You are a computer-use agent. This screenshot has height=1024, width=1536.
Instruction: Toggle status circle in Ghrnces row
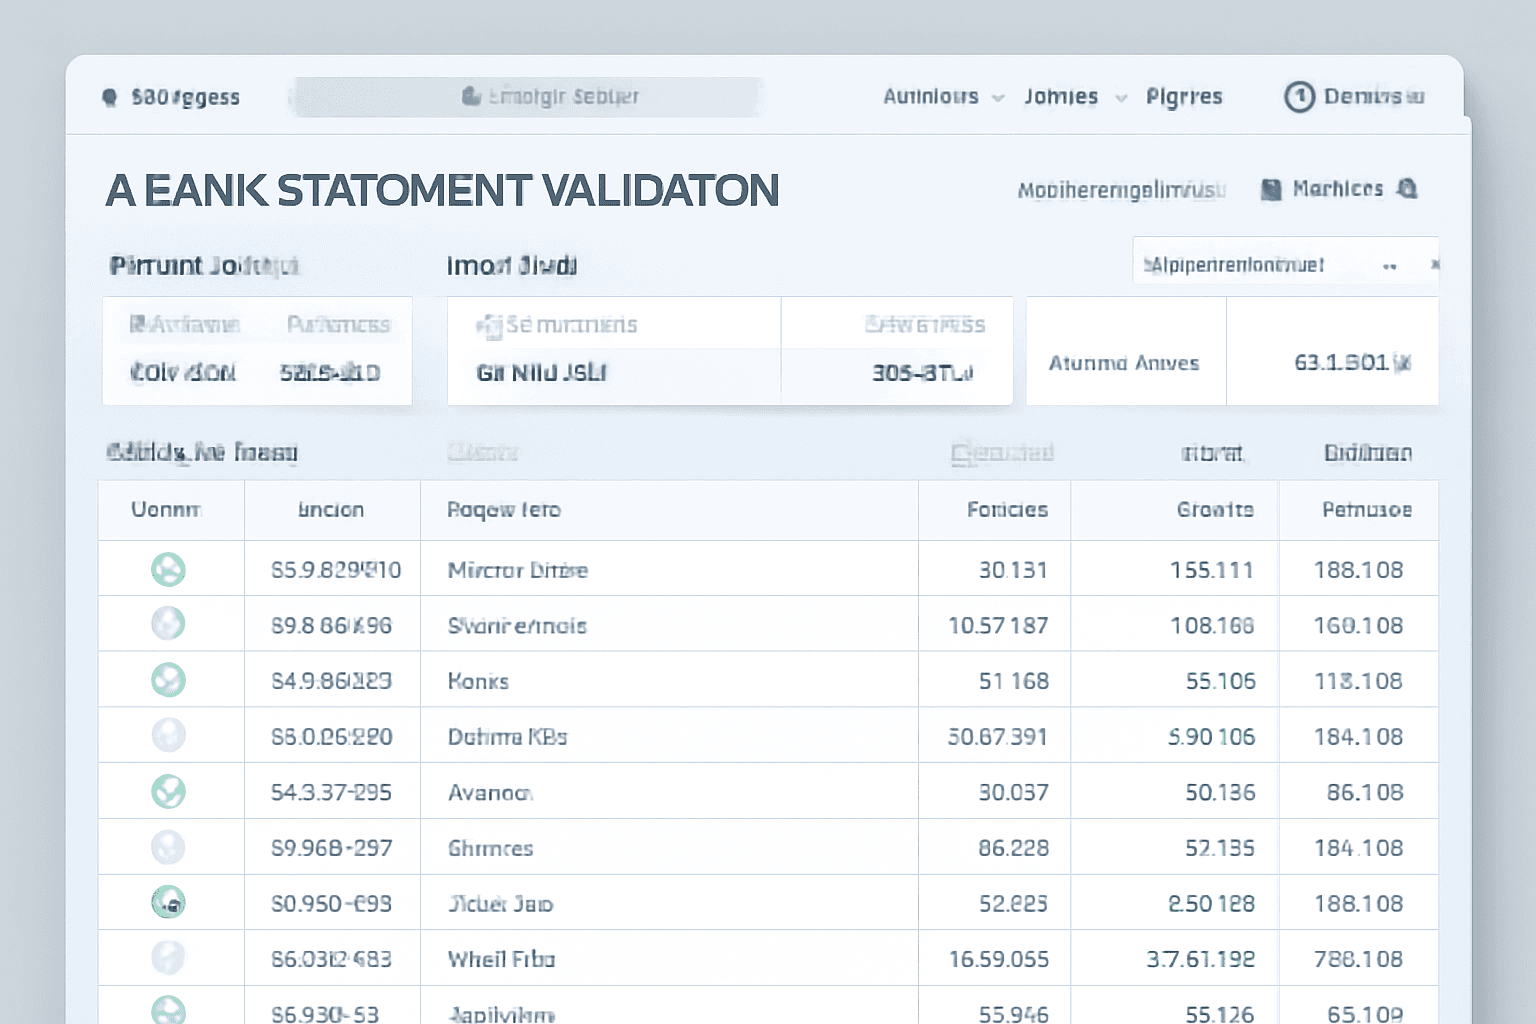pyautogui.click(x=168, y=847)
